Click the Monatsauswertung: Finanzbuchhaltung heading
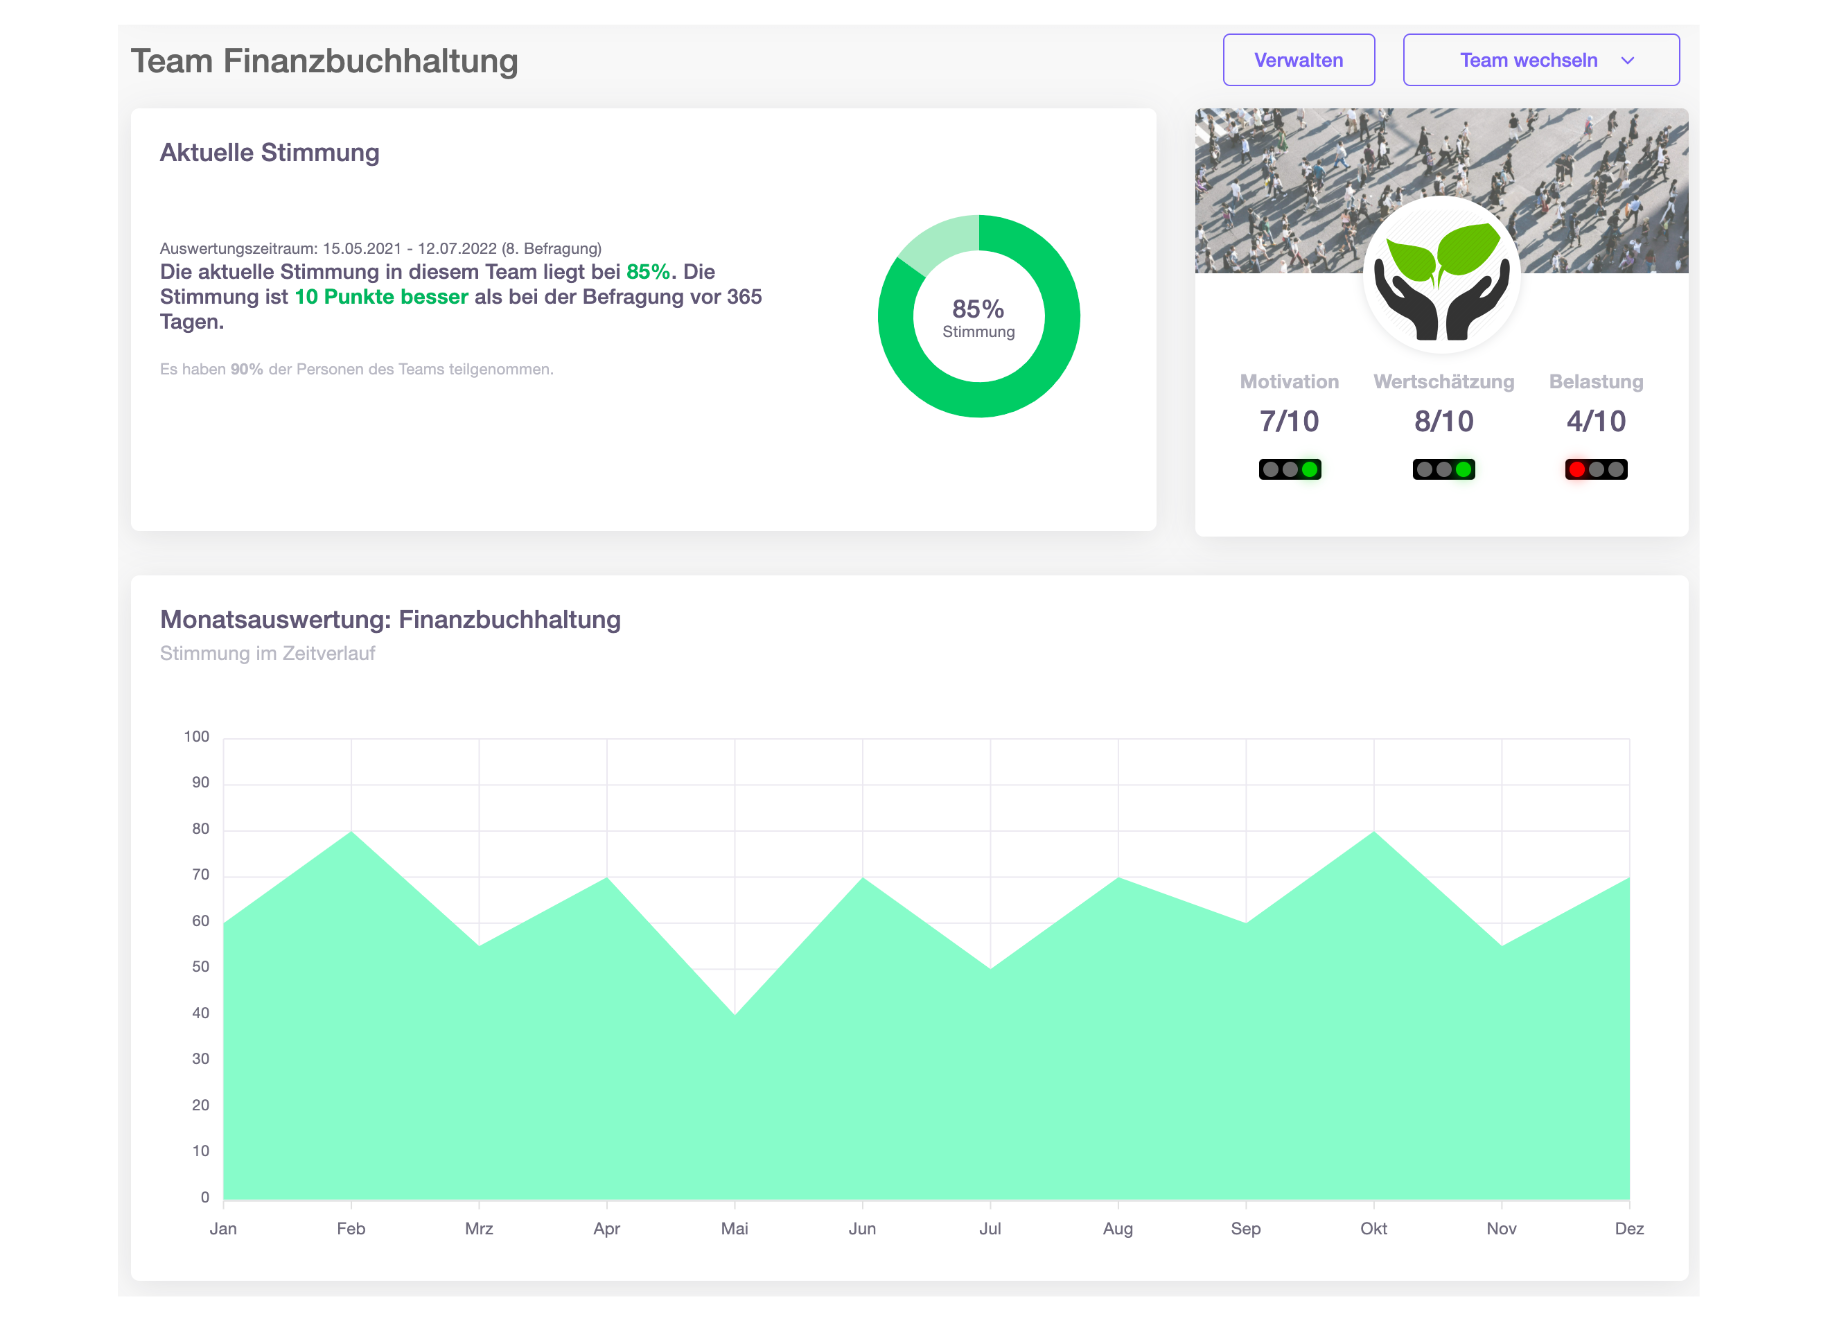This screenshot has height=1321, width=1821. click(x=390, y=620)
